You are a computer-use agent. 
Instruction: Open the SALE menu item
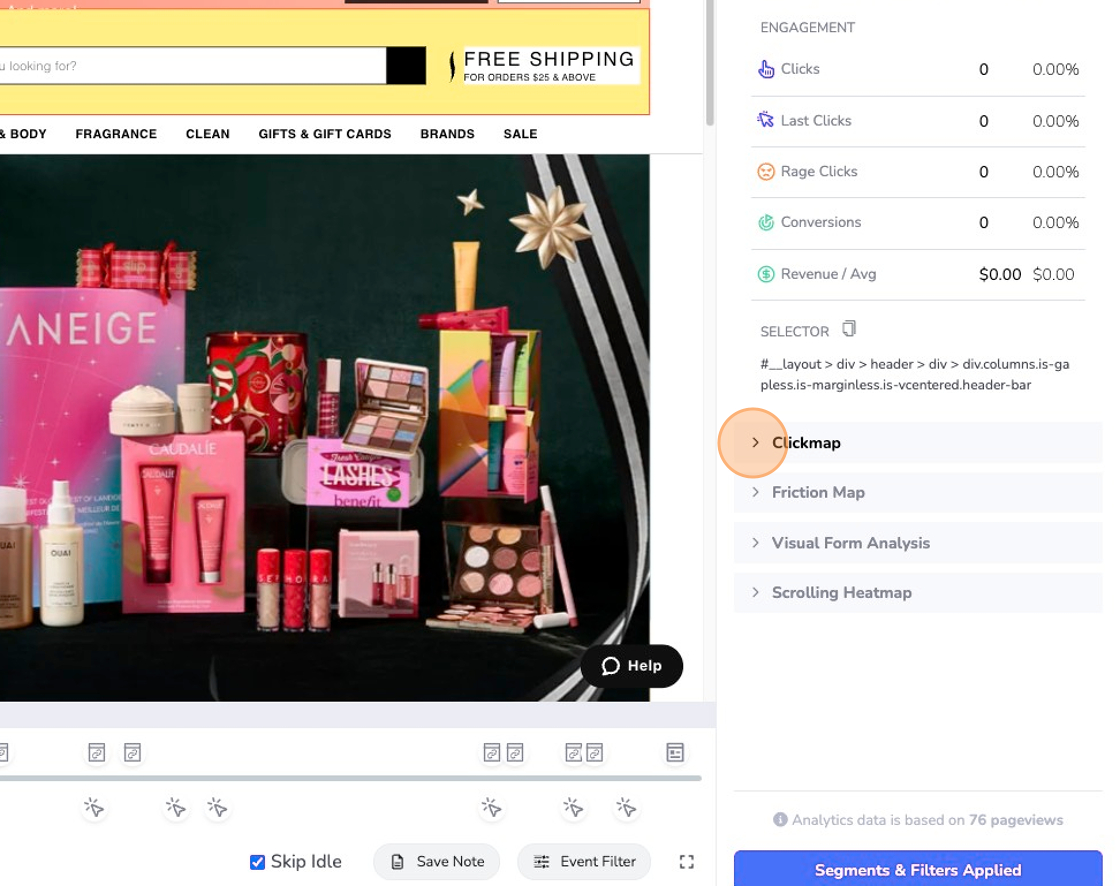pos(520,134)
